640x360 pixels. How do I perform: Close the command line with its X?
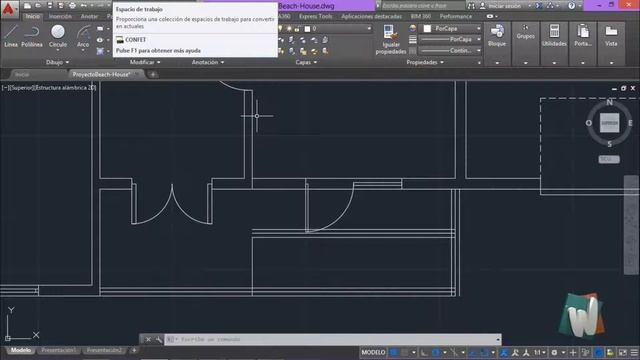click(x=148, y=339)
